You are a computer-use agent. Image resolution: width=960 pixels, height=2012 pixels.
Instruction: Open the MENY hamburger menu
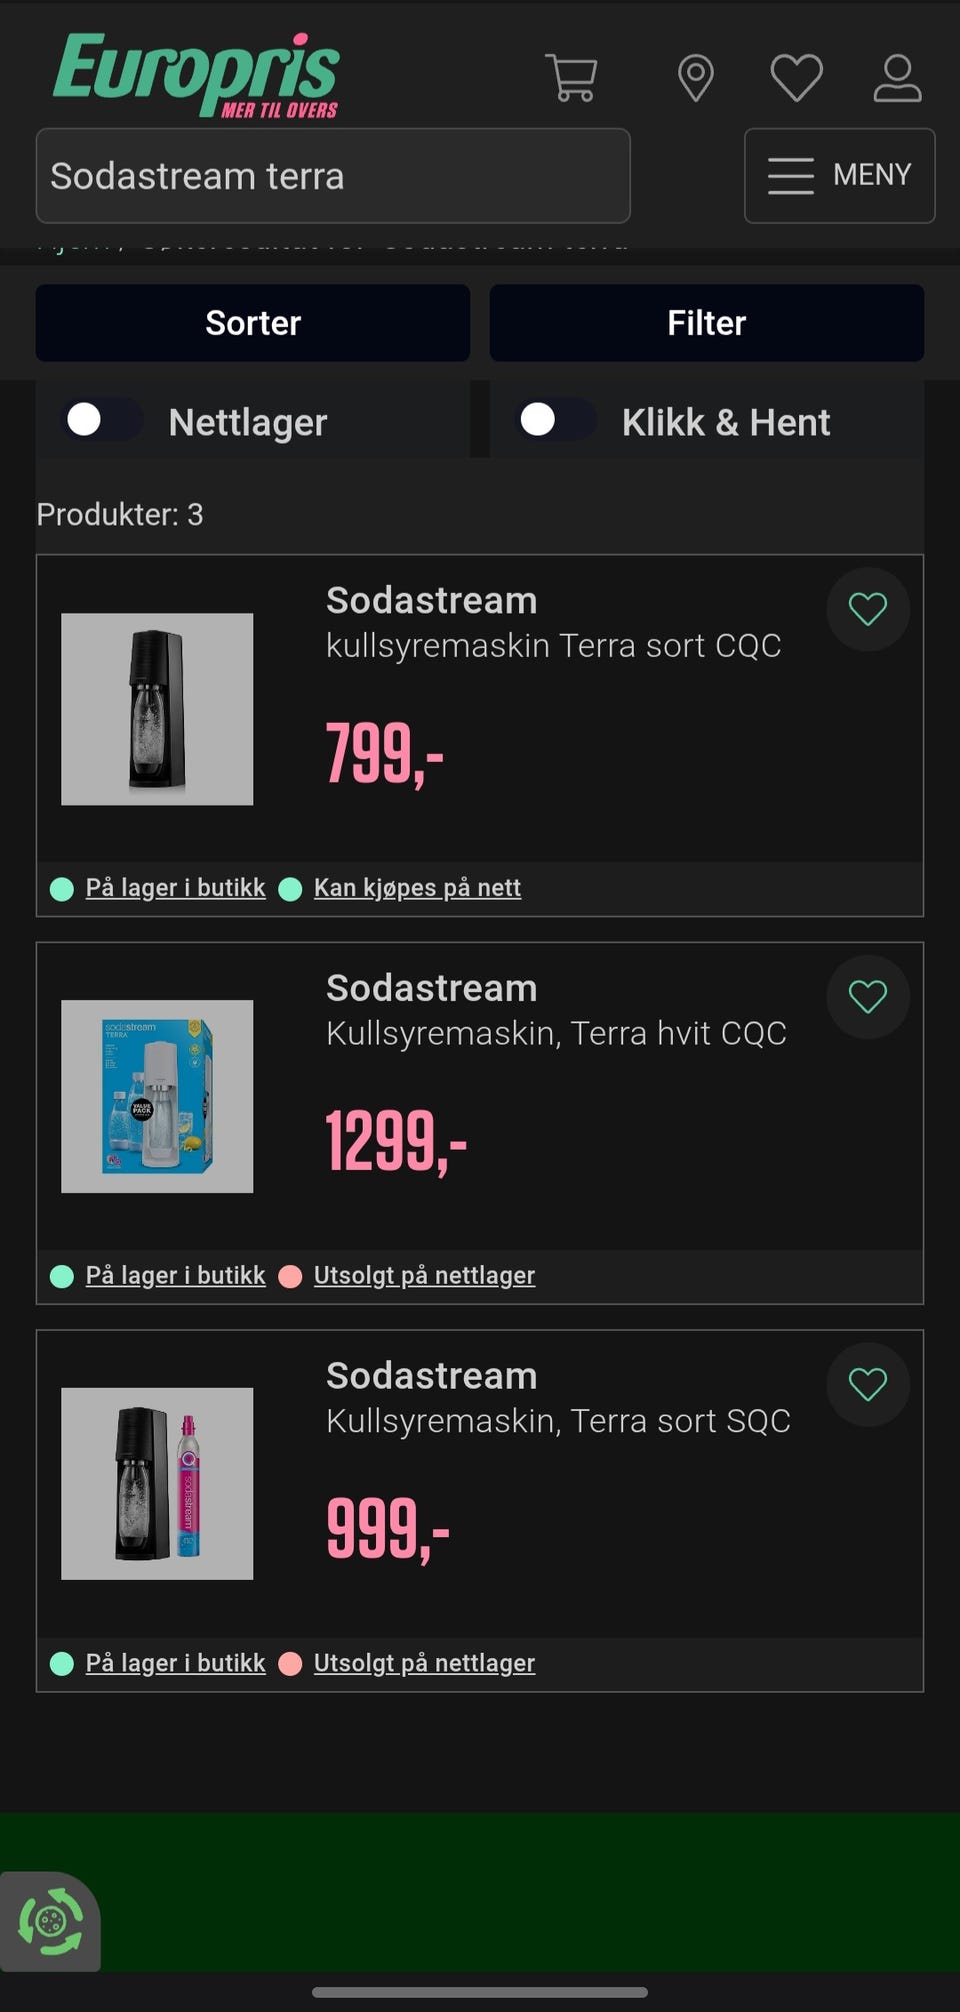click(839, 175)
